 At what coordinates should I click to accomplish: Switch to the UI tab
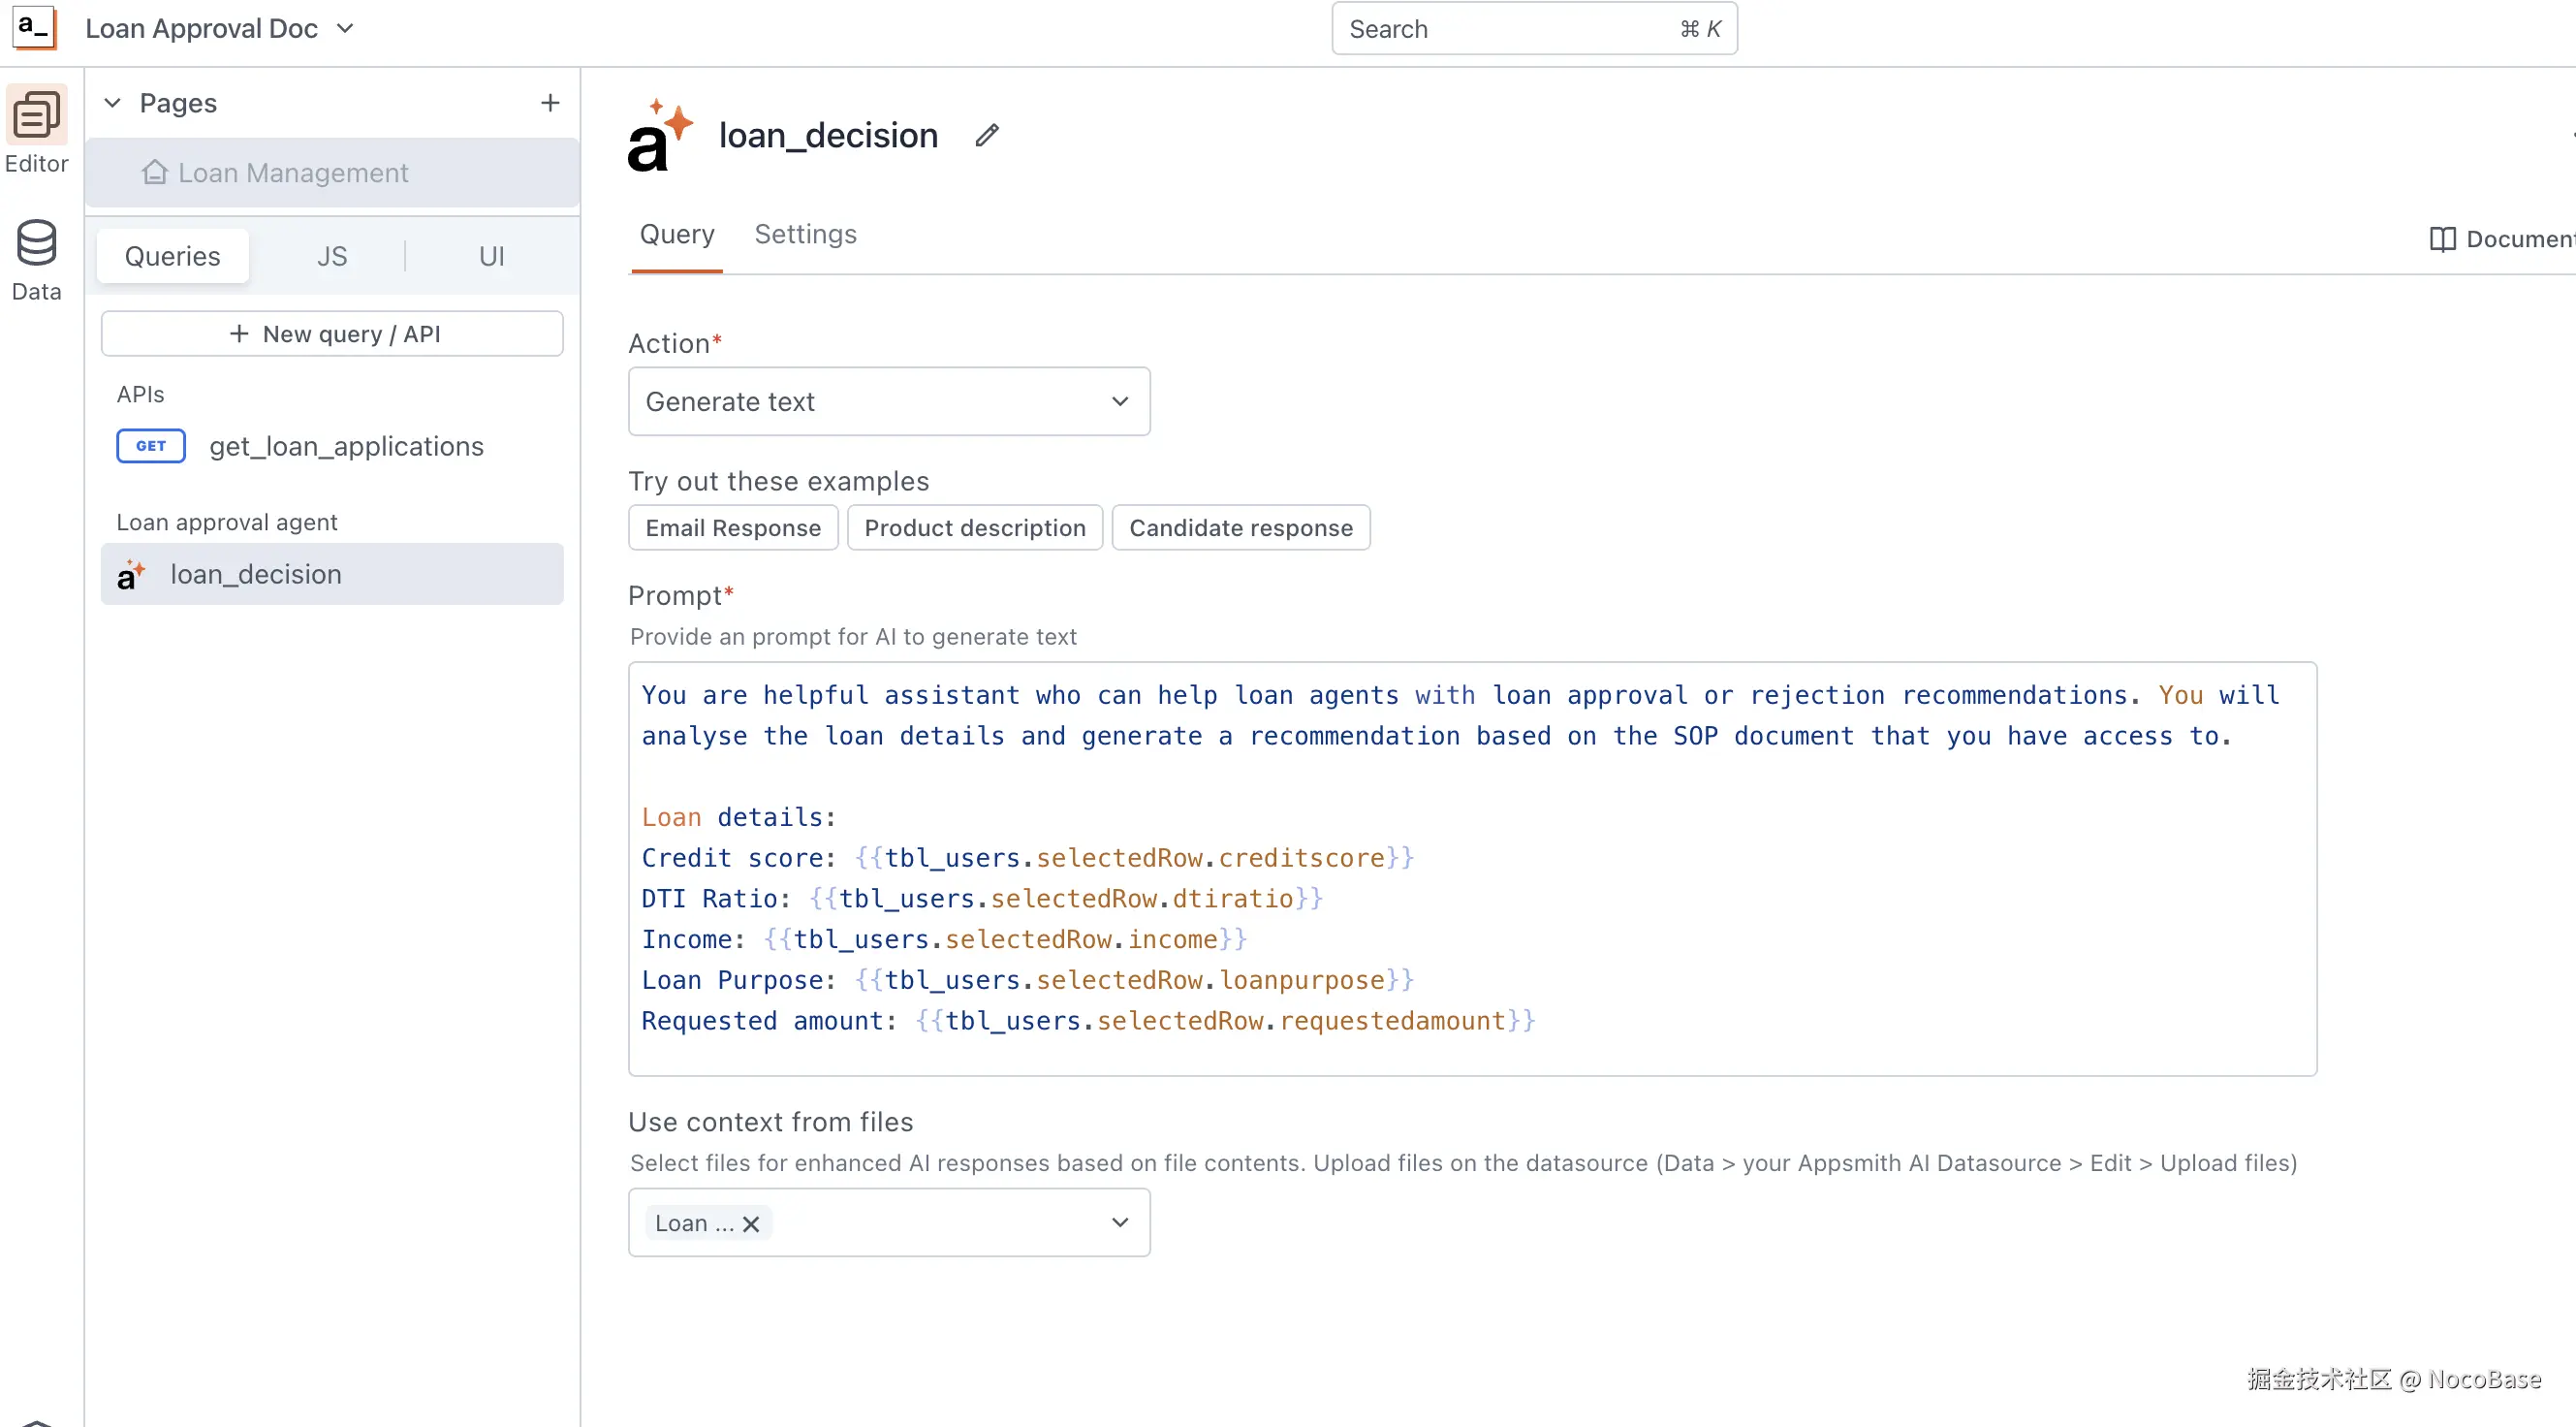coord(491,256)
